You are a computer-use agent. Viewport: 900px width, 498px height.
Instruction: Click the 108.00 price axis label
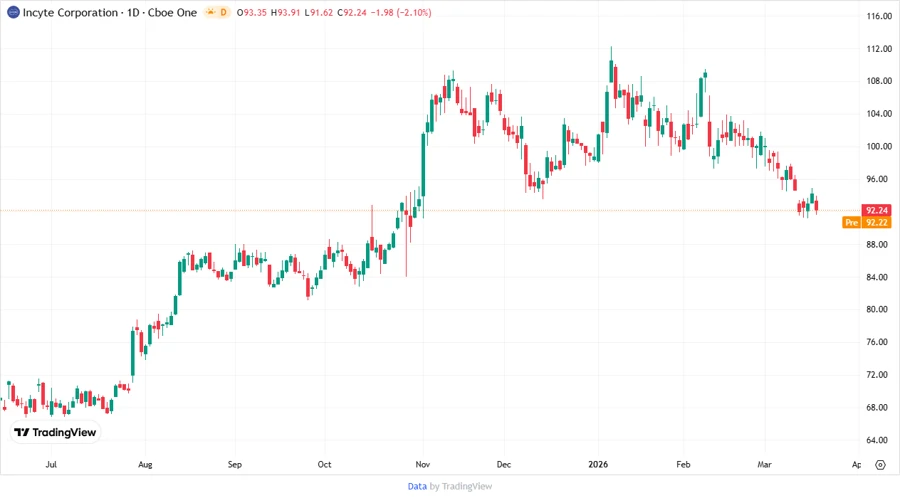879,81
